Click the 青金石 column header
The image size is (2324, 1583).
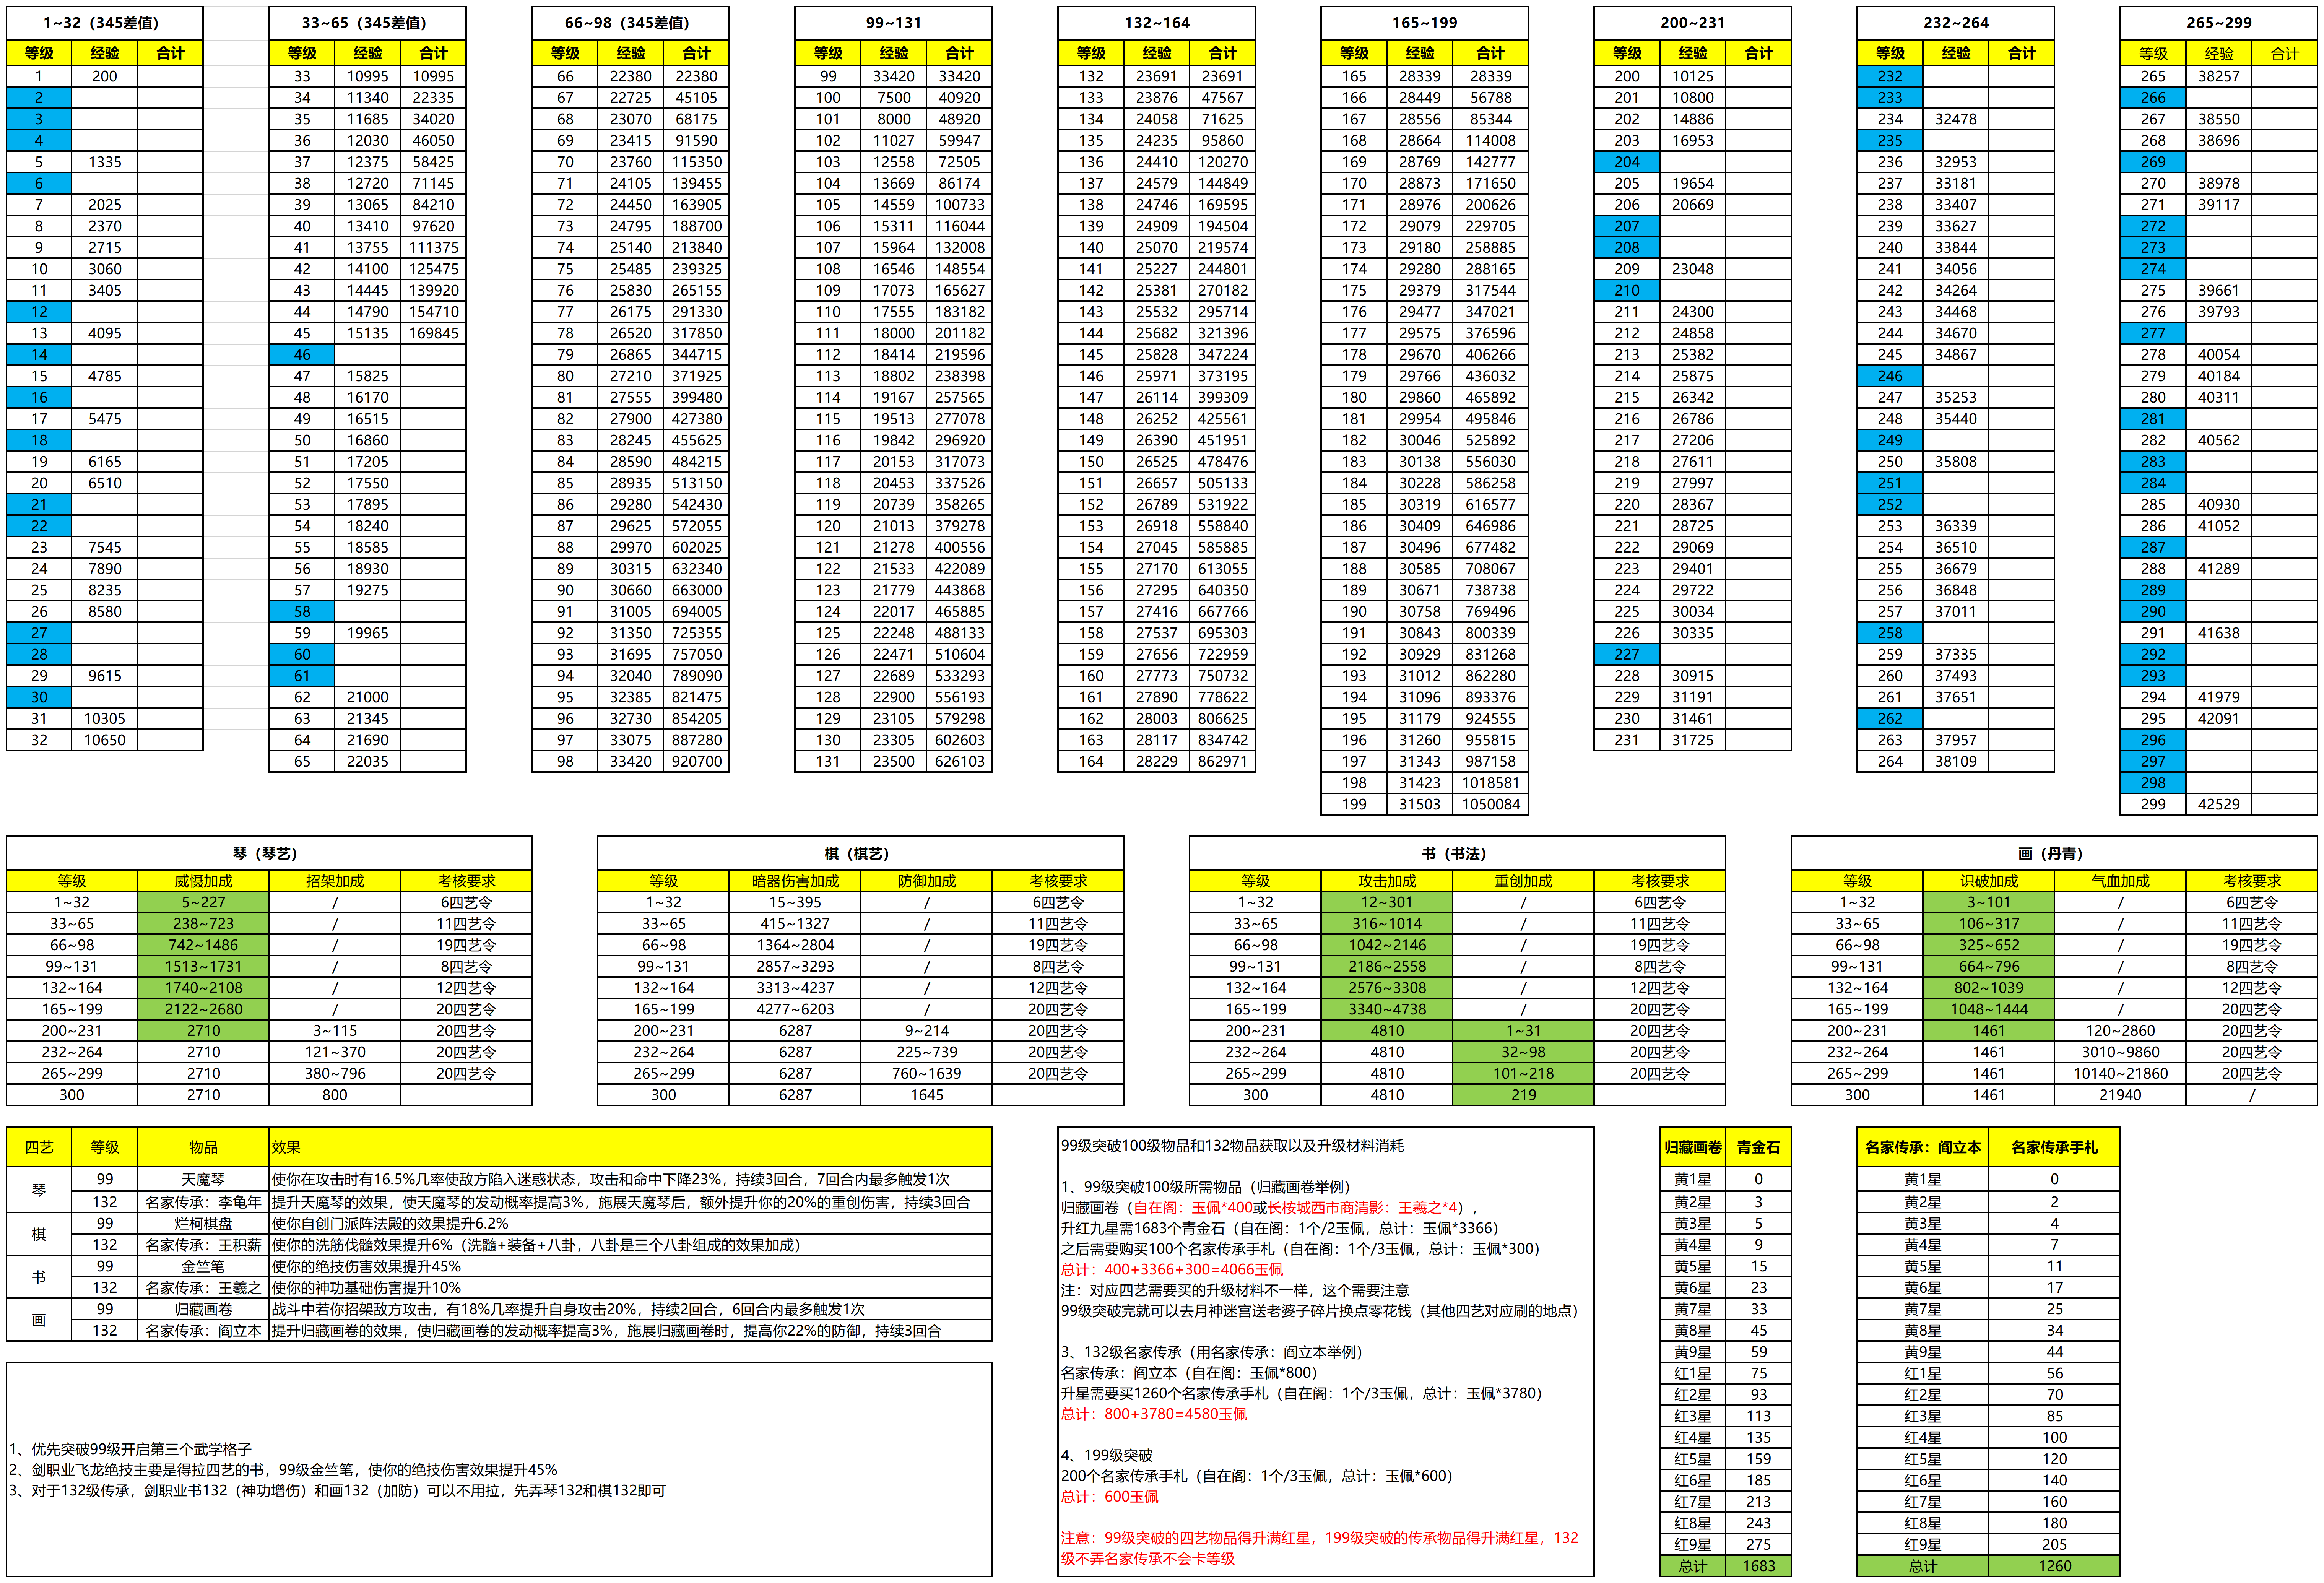pos(1758,1147)
